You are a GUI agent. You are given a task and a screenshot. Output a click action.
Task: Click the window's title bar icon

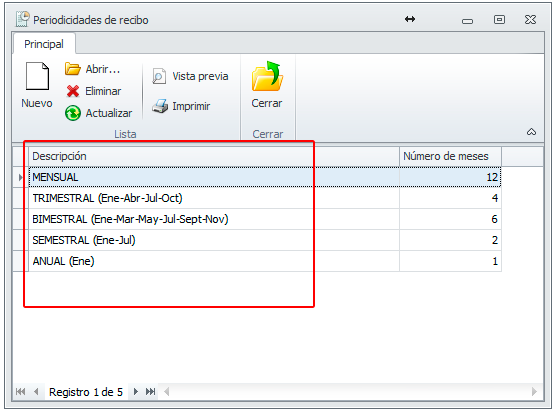pyautogui.click(x=22, y=19)
